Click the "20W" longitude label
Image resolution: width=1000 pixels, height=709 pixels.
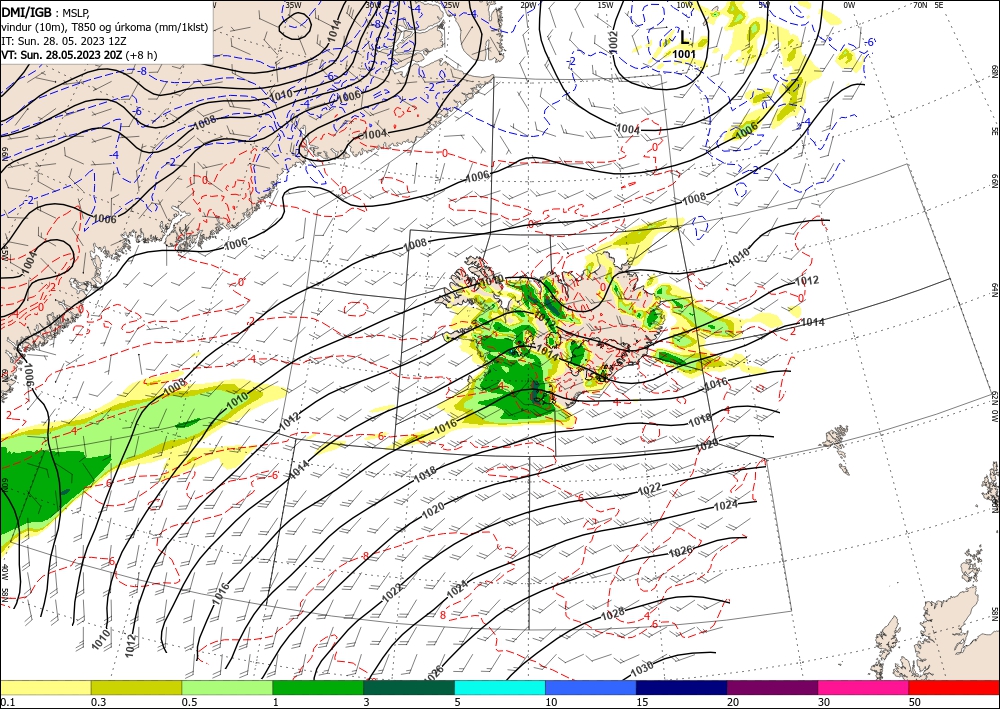click(x=528, y=5)
